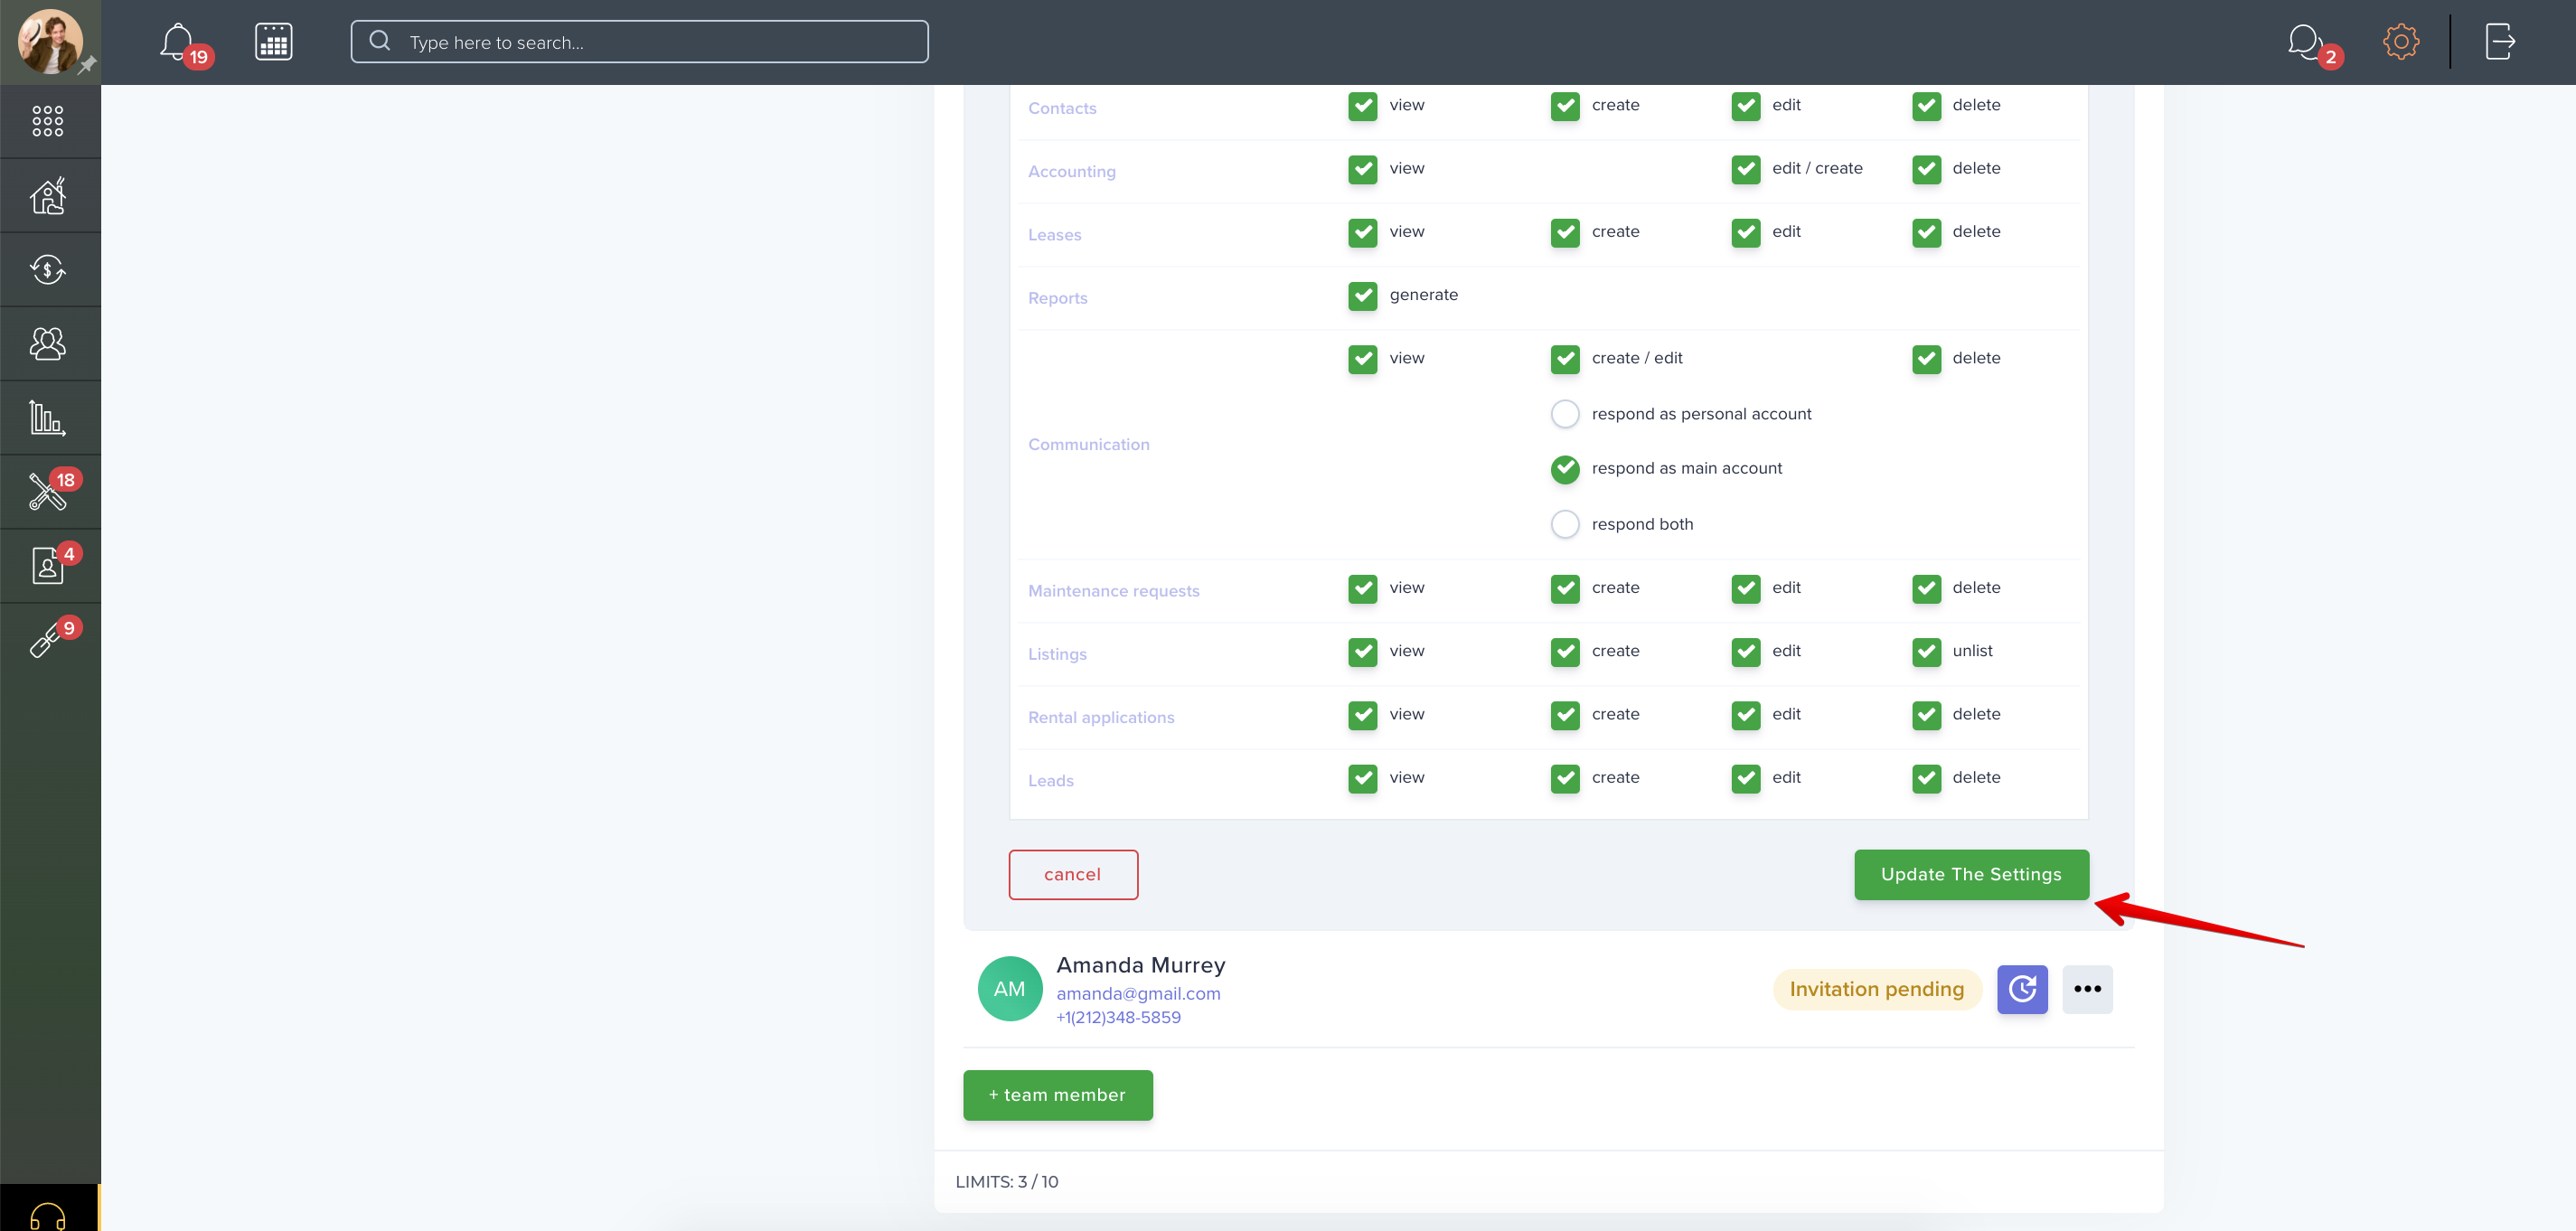The image size is (2576, 1231).
Task: Open the properties house icon in sidebar
Action: pos(48,195)
